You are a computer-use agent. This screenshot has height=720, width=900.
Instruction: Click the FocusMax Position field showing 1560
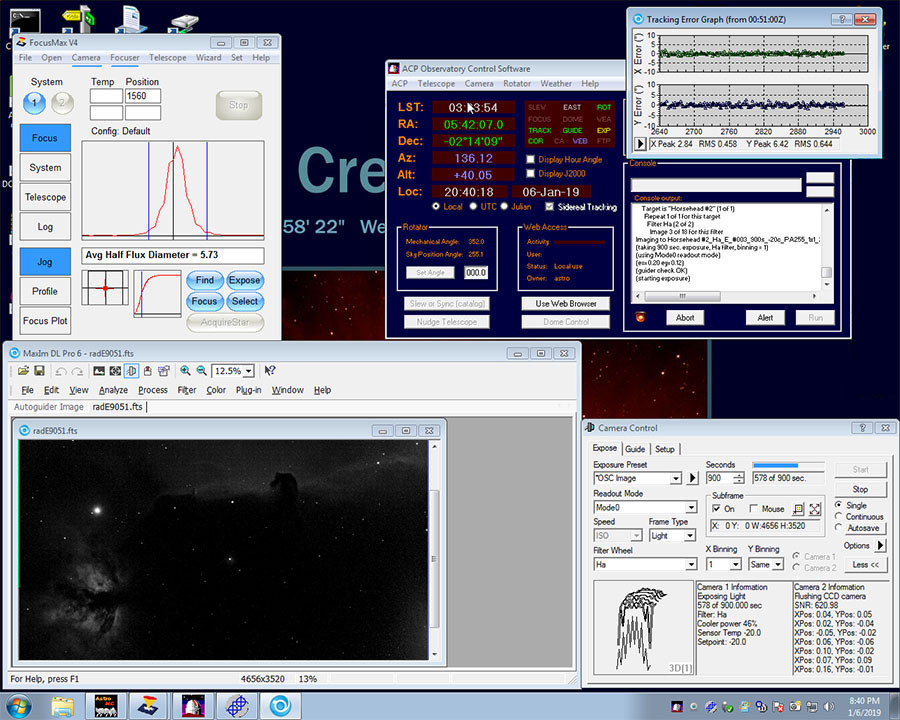pyautogui.click(x=143, y=96)
